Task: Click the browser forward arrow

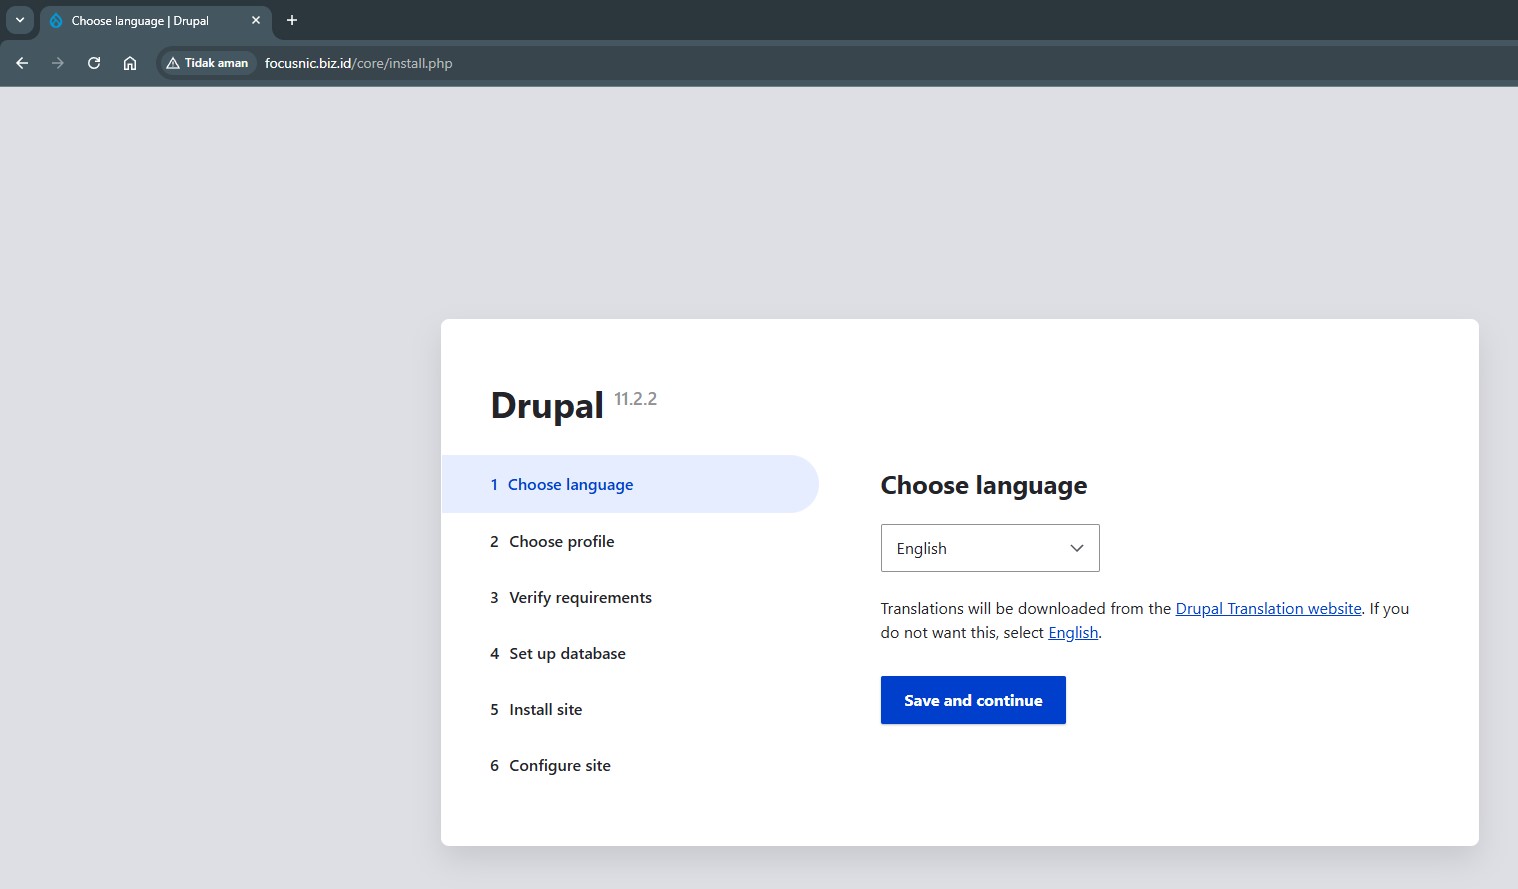Action: click(58, 63)
